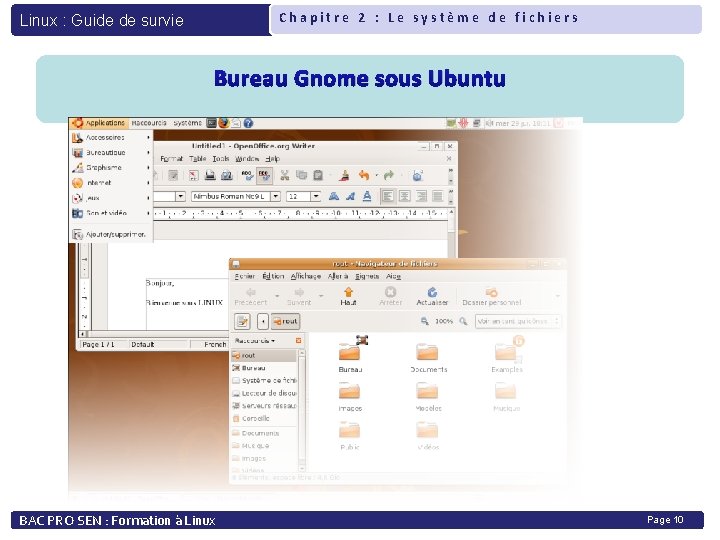Go to Dossier personnel in file browser
720x540 pixels.
coord(491,296)
